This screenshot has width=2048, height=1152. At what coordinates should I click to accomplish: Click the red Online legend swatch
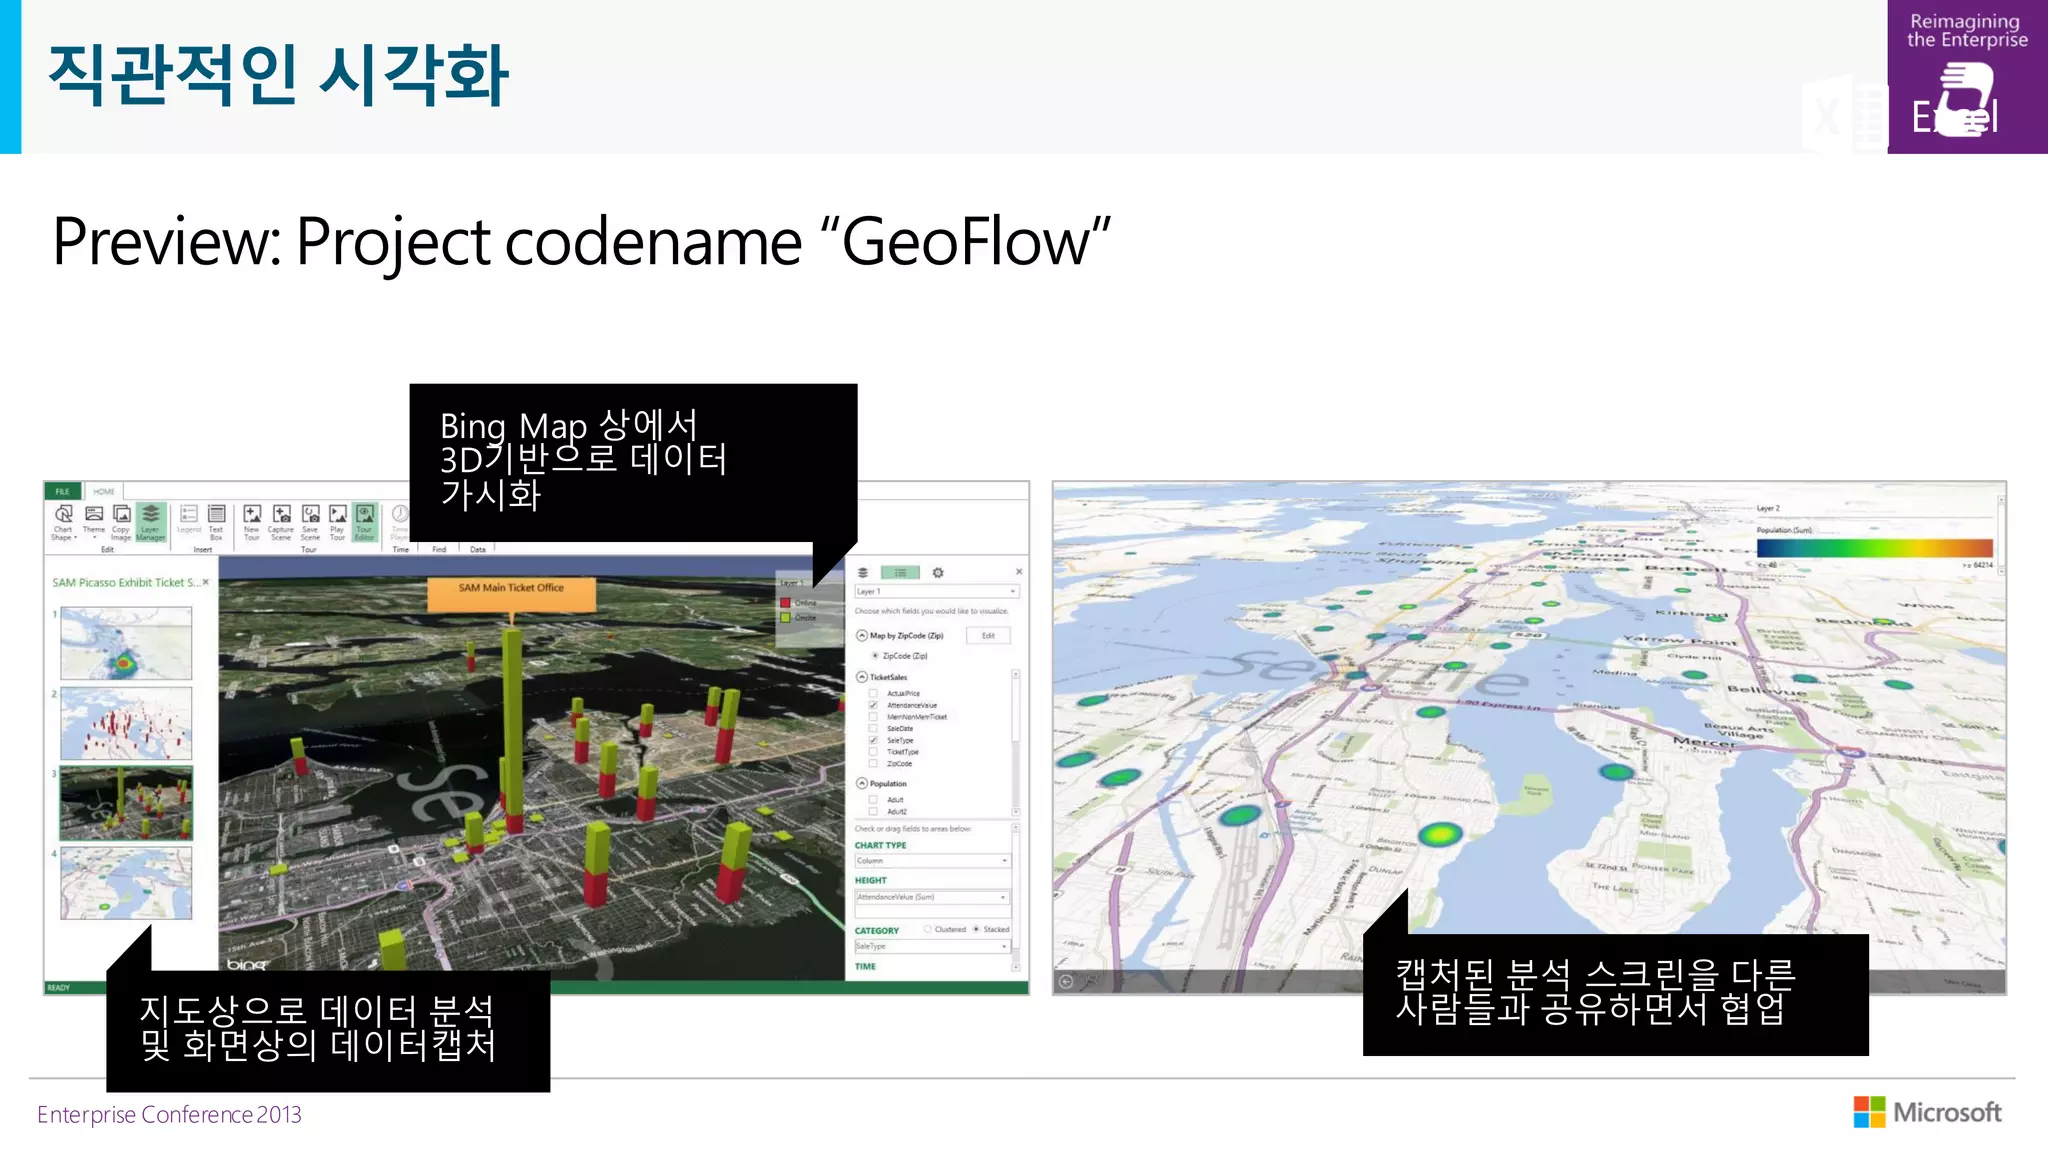click(x=786, y=603)
